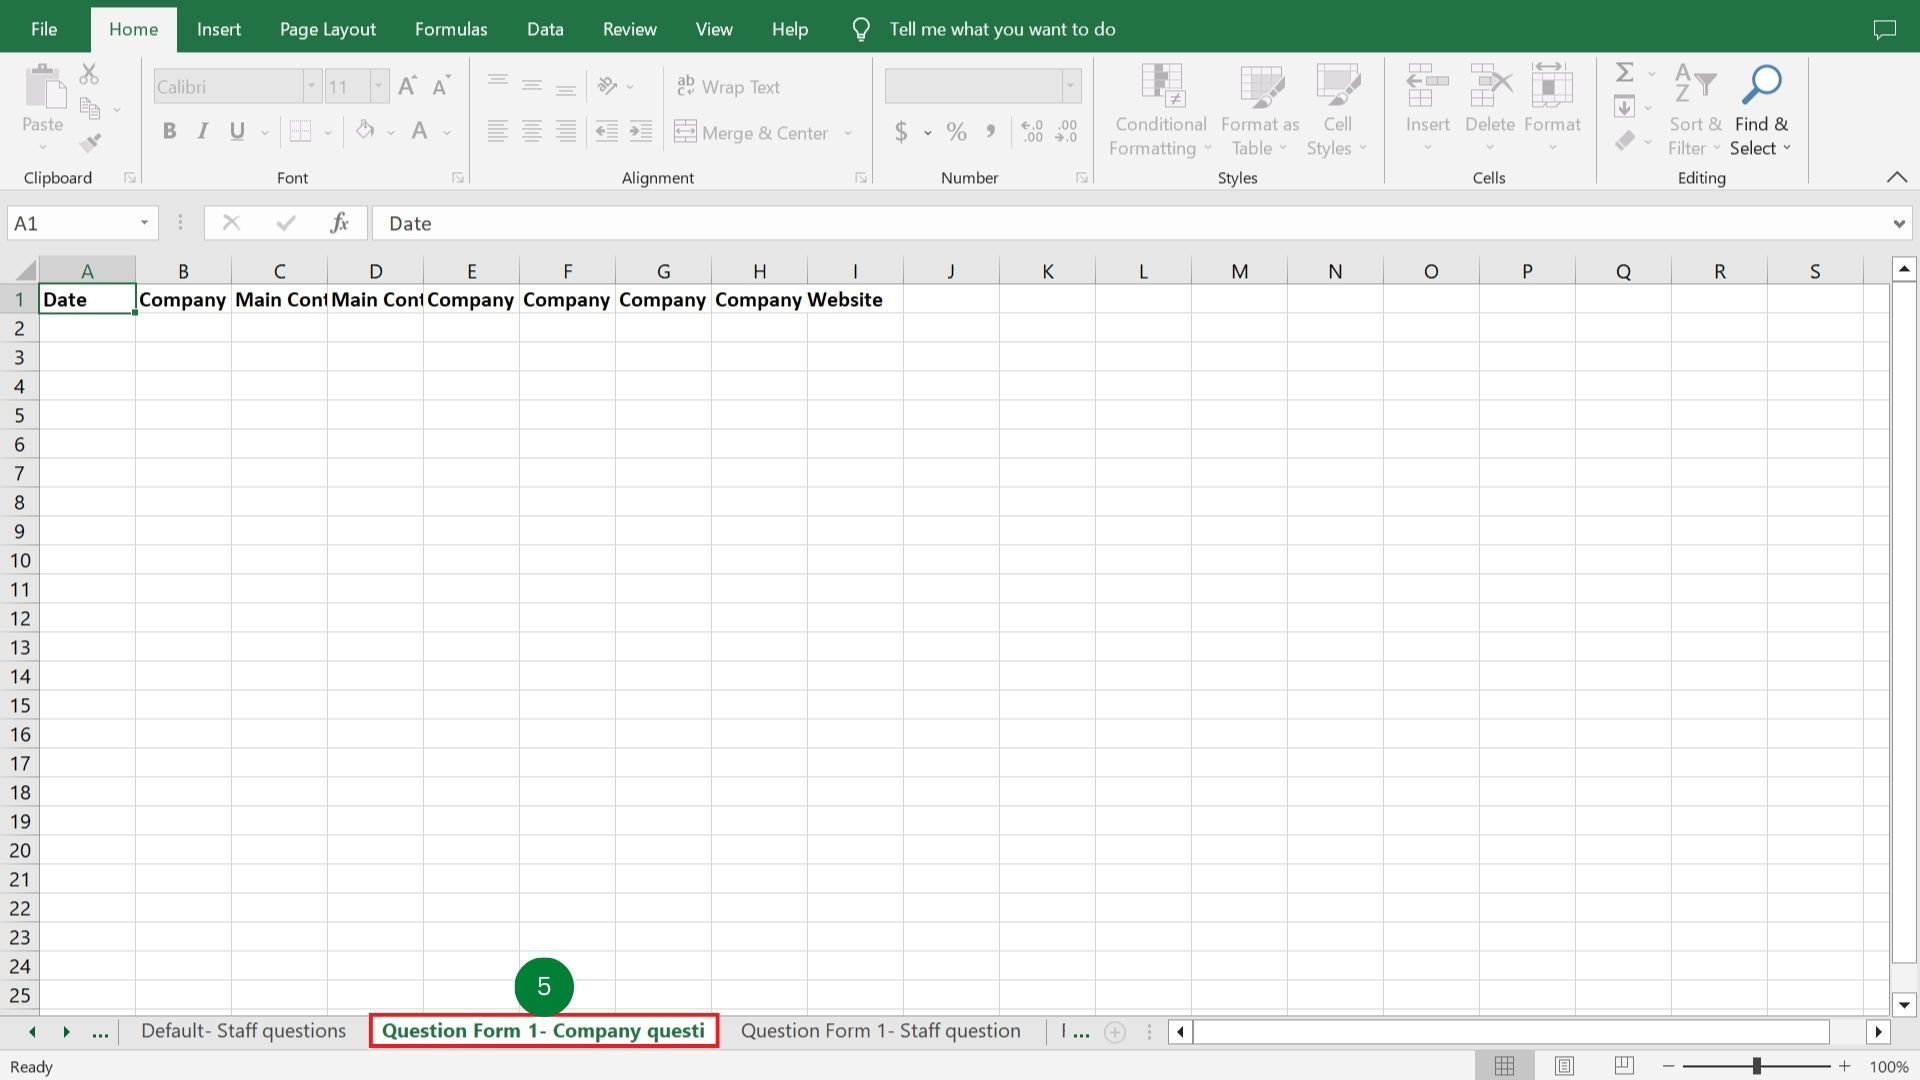Add a new sheet with plus button
This screenshot has height=1080, width=1920.
(x=1115, y=1032)
